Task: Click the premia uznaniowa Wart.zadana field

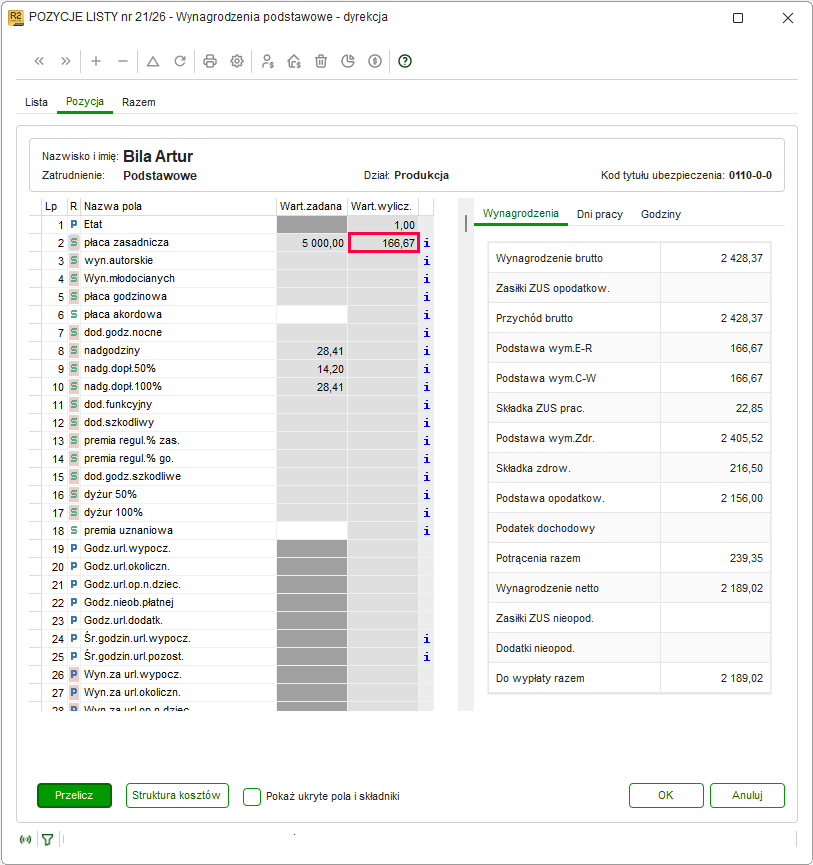Action: pyautogui.click(x=312, y=531)
